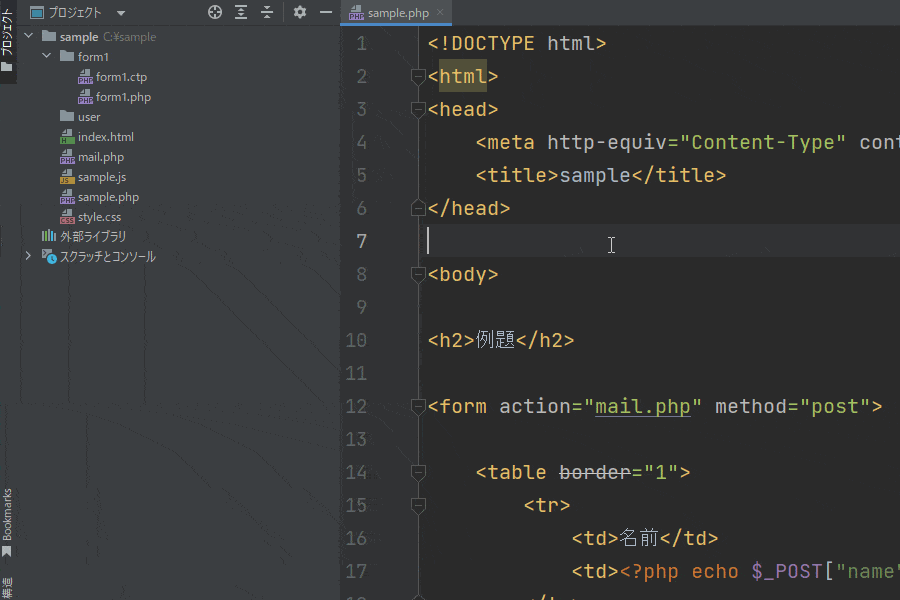Close the sample.php editor tab
The width and height of the screenshot is (900, 600).
click(x=440, y=13)
